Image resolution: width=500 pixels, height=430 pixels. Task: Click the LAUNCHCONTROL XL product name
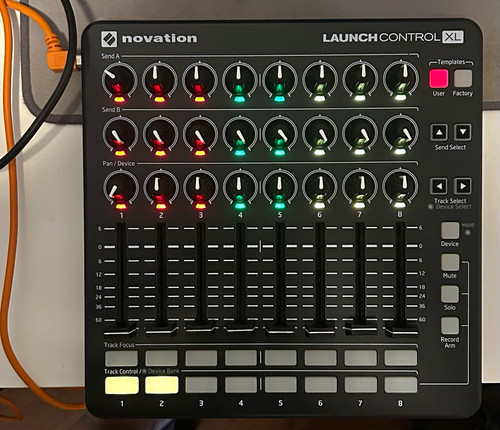tap(393, 37)
